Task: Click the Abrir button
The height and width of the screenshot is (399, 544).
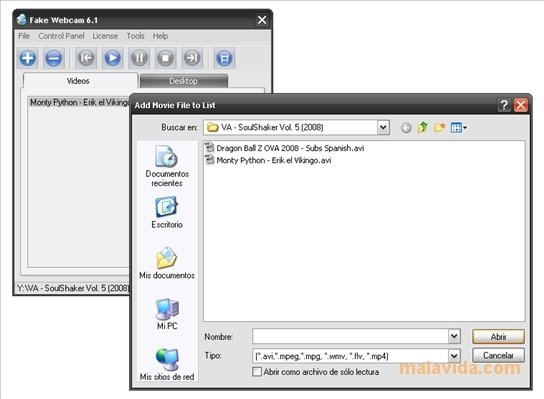Action: click(x=498, y=337)
